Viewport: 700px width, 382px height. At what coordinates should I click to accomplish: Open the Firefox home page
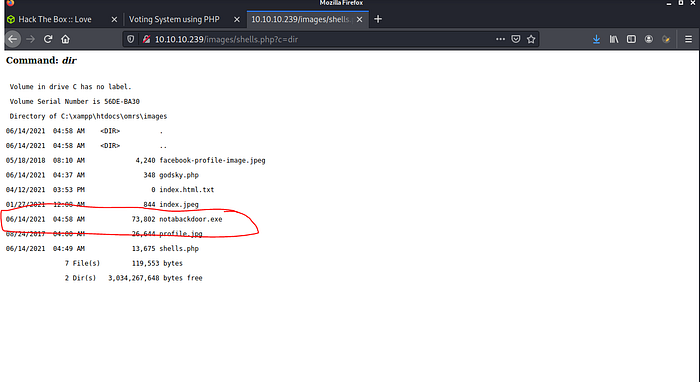(66, 39)
